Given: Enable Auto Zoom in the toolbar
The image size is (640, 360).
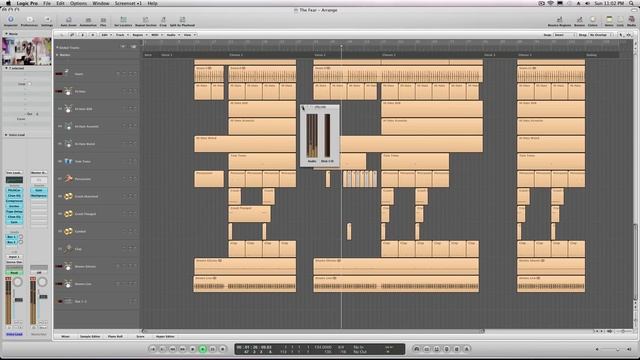Looking at the screenshot, I should [x=69, y=20].
